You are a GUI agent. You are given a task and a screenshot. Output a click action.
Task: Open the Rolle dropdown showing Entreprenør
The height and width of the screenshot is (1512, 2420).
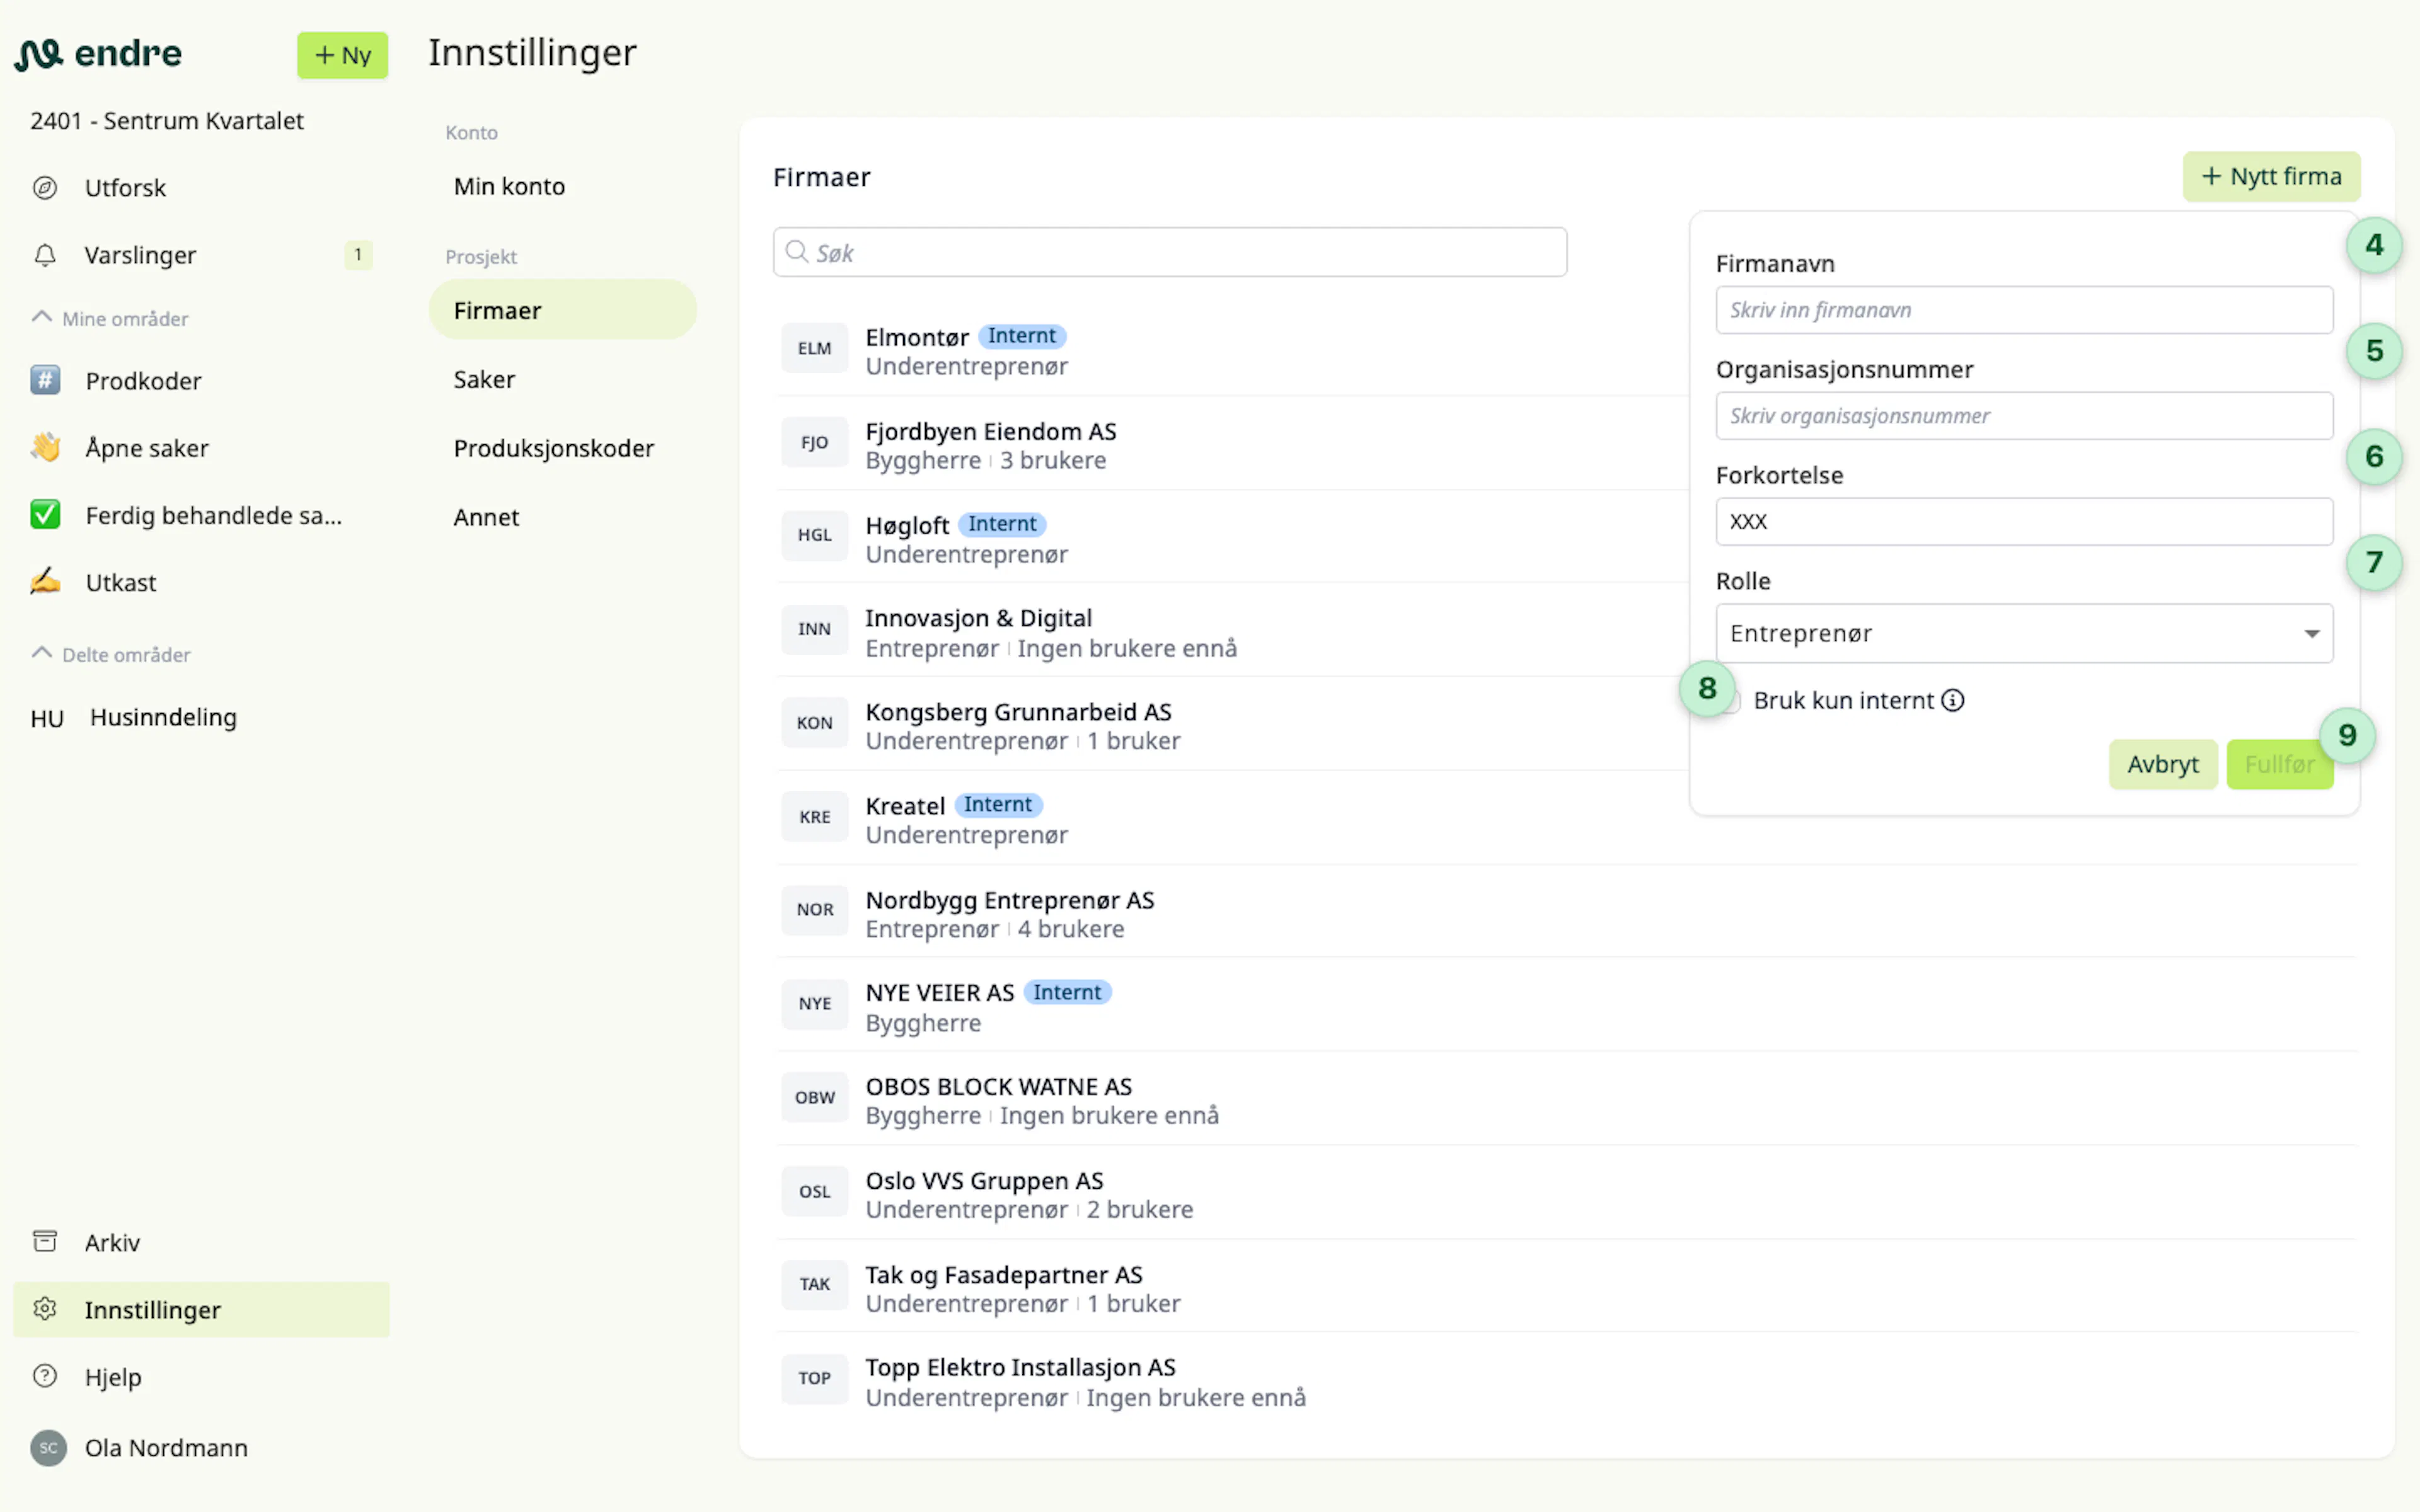pos(2024,633)
